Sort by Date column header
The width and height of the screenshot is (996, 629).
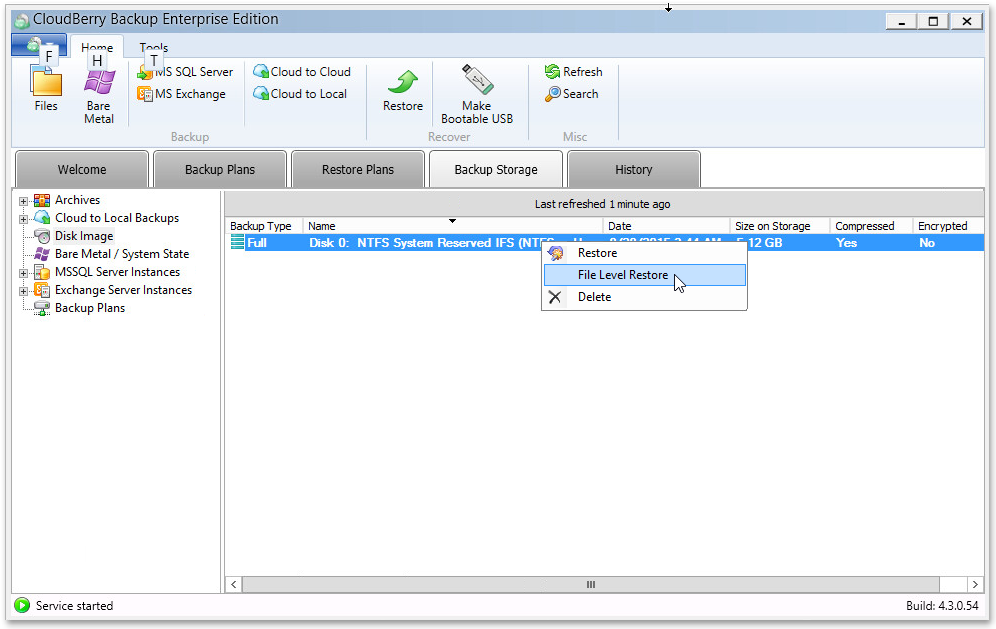[x=666, y=226]
